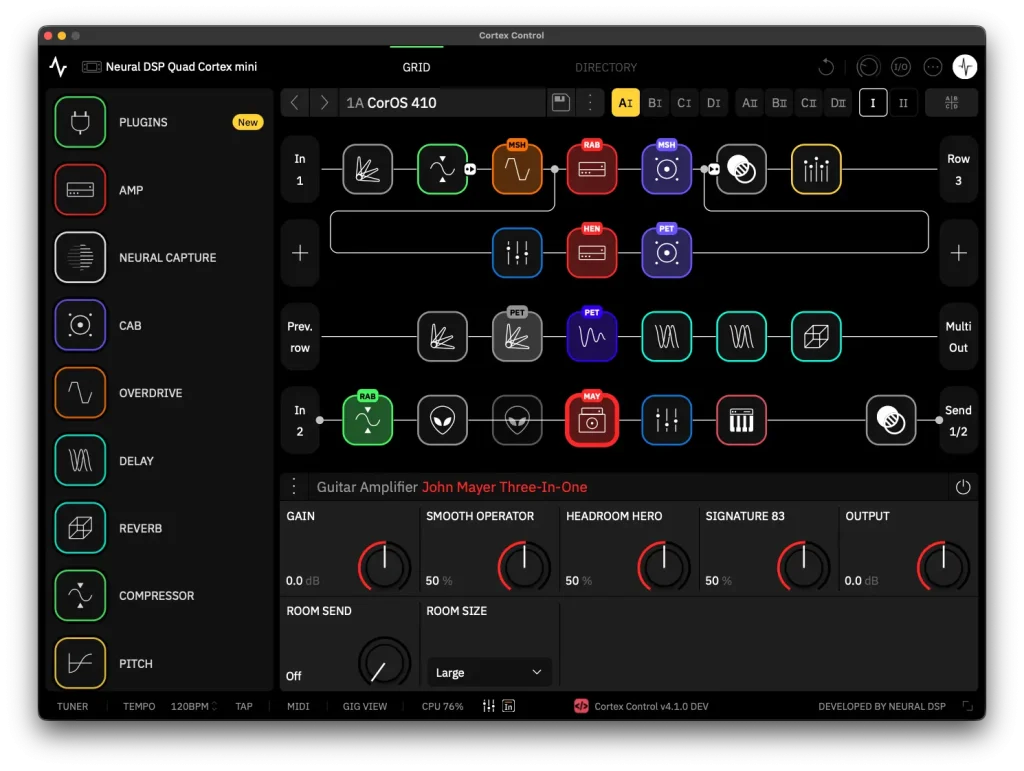
Task: Open the TUNER from status bar
Action: (x=72, y=706)
